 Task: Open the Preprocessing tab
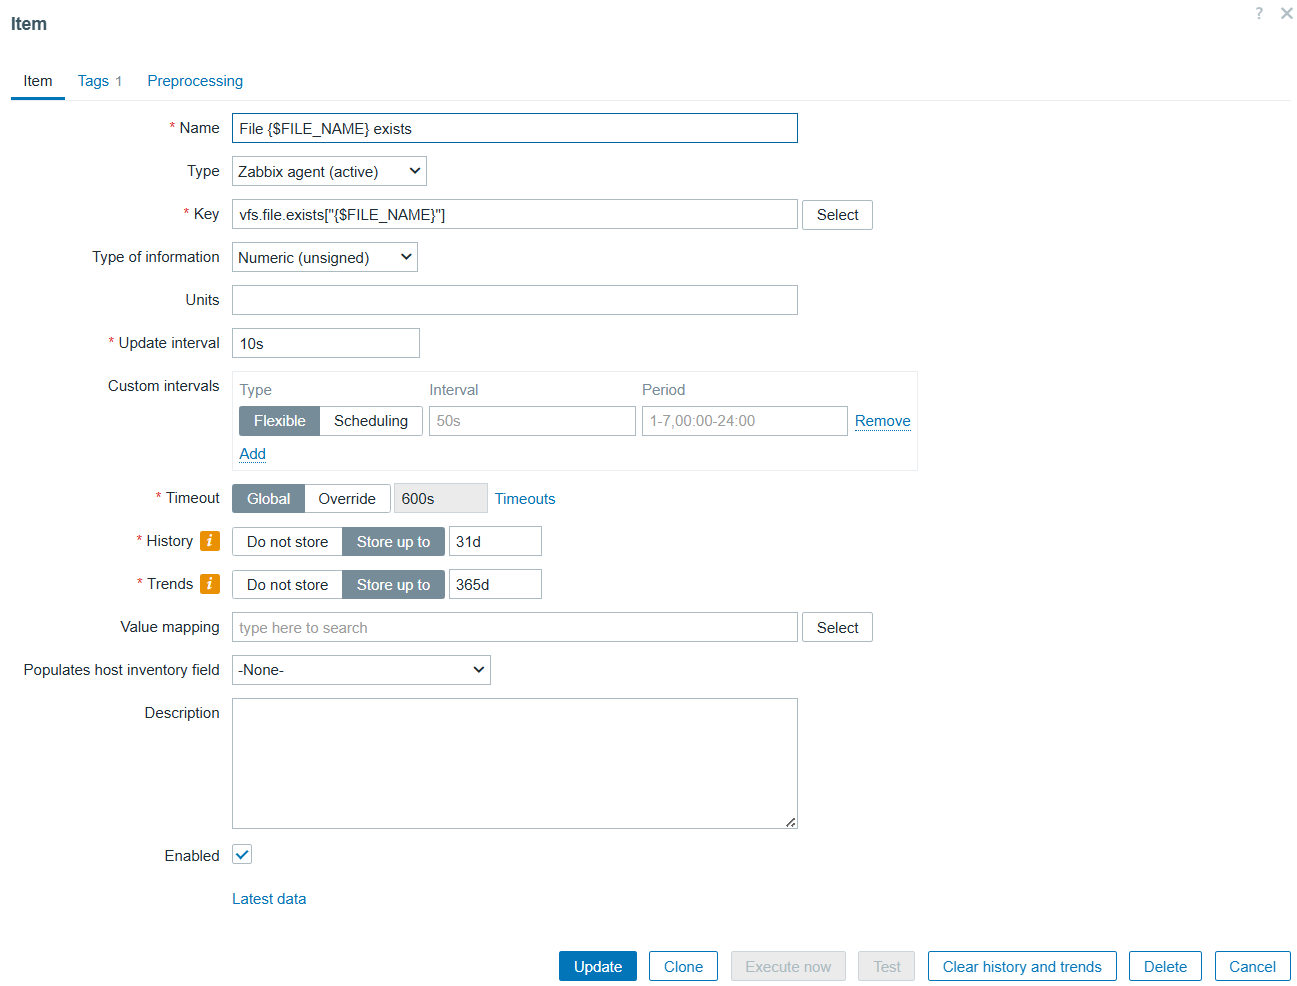pos(195,81)
